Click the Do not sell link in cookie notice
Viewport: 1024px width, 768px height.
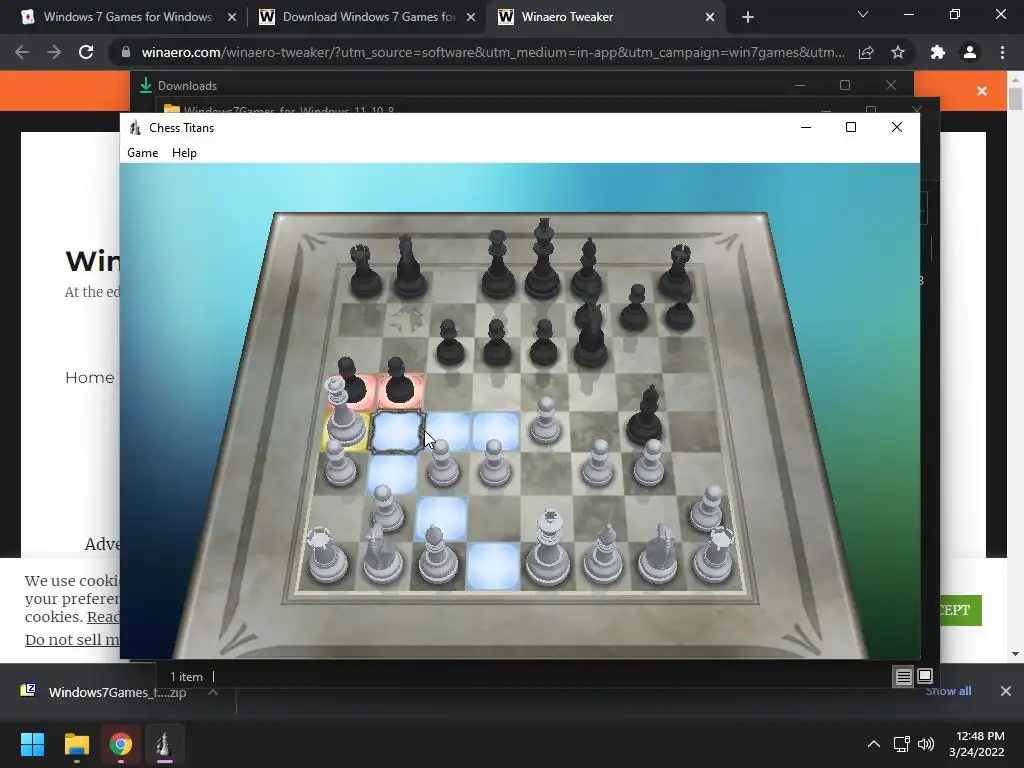point(72,640)
